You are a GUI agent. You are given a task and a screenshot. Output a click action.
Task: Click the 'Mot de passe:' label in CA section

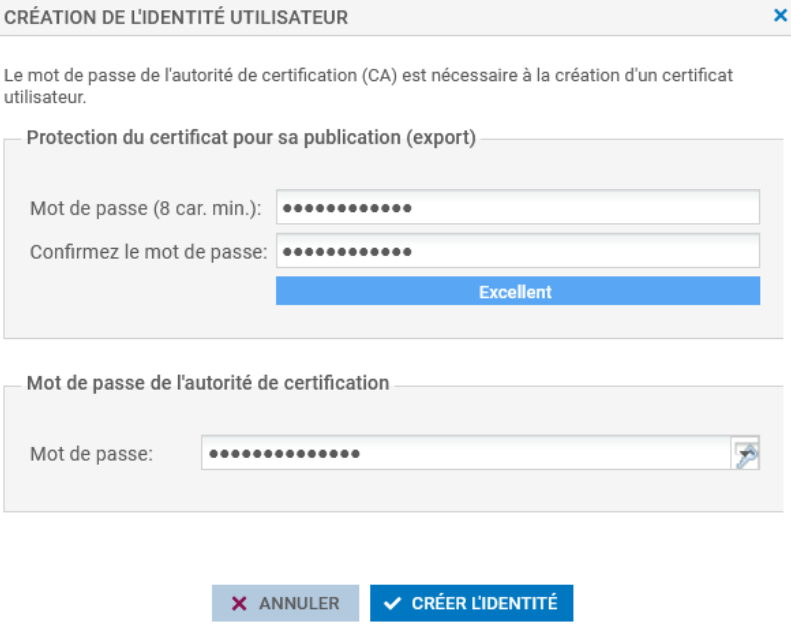coord(91,454)
